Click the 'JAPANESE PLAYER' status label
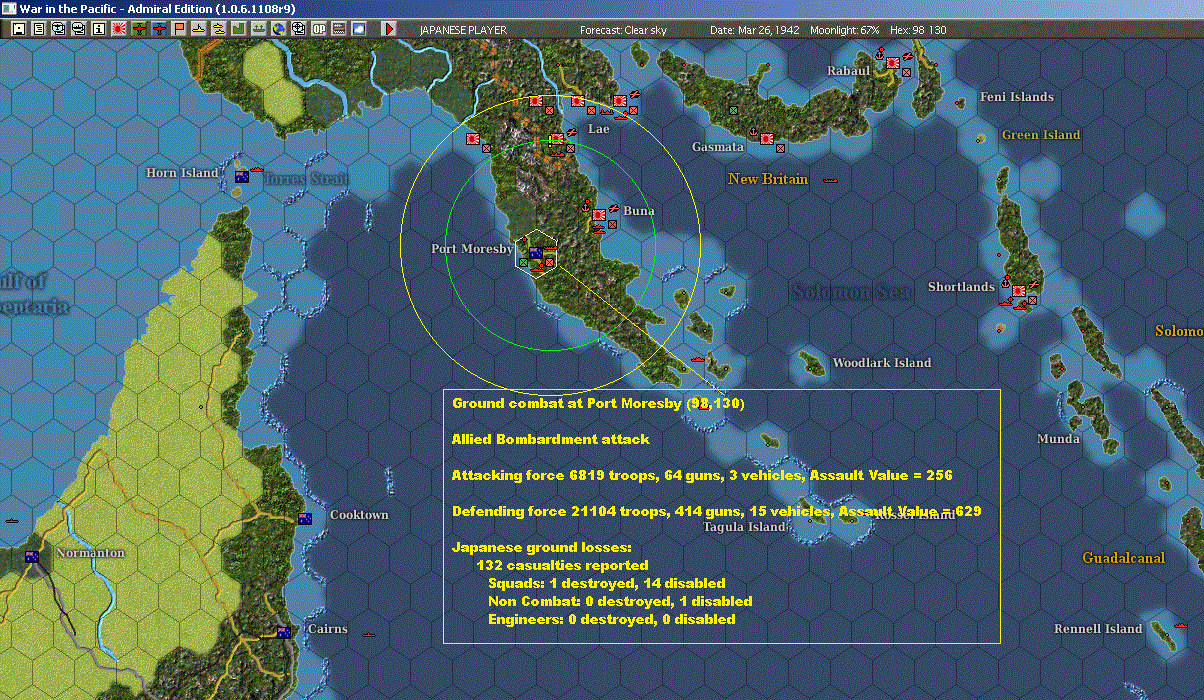 click(x=461, y=30)
